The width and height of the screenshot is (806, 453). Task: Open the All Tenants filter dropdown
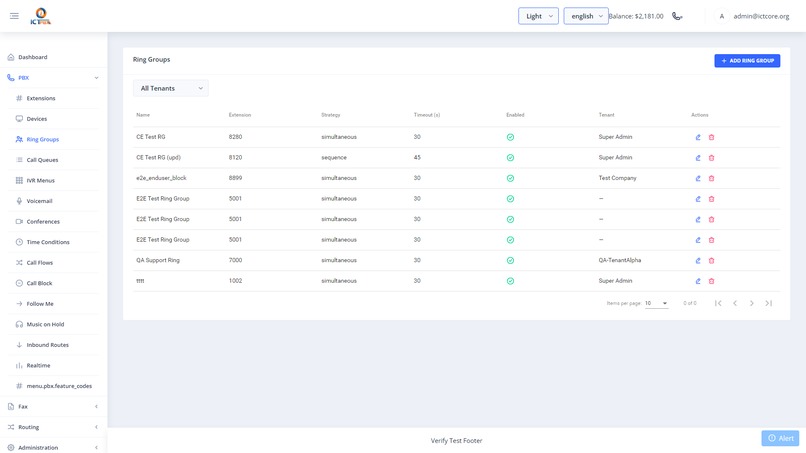tap(171, 88)
